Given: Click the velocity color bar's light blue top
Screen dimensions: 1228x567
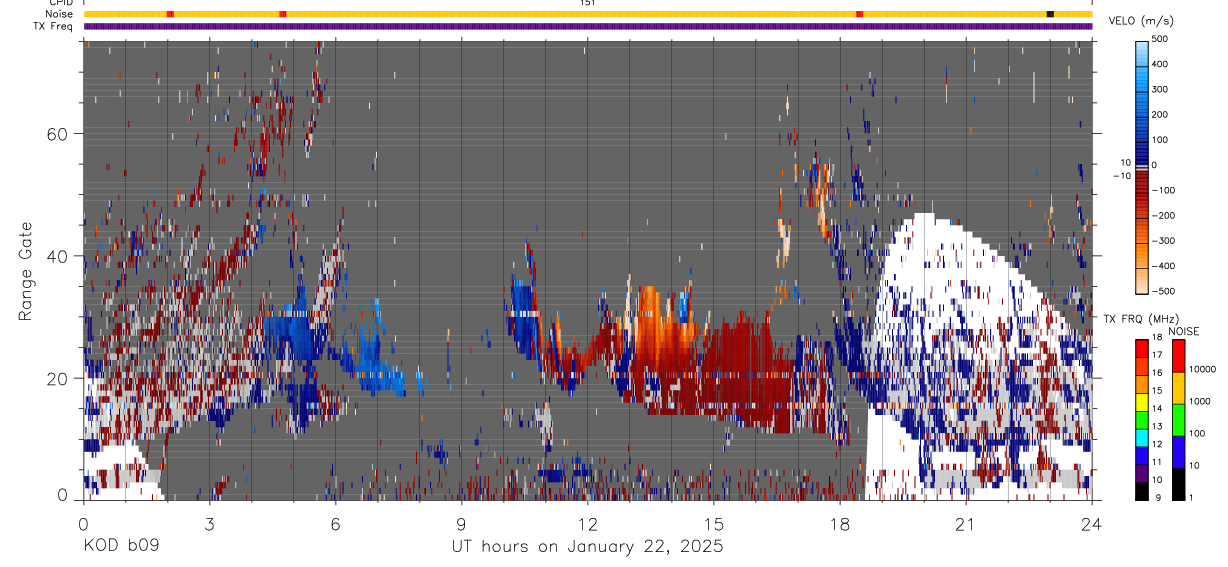Looking at the screenshot, I should pos(1142,55).
